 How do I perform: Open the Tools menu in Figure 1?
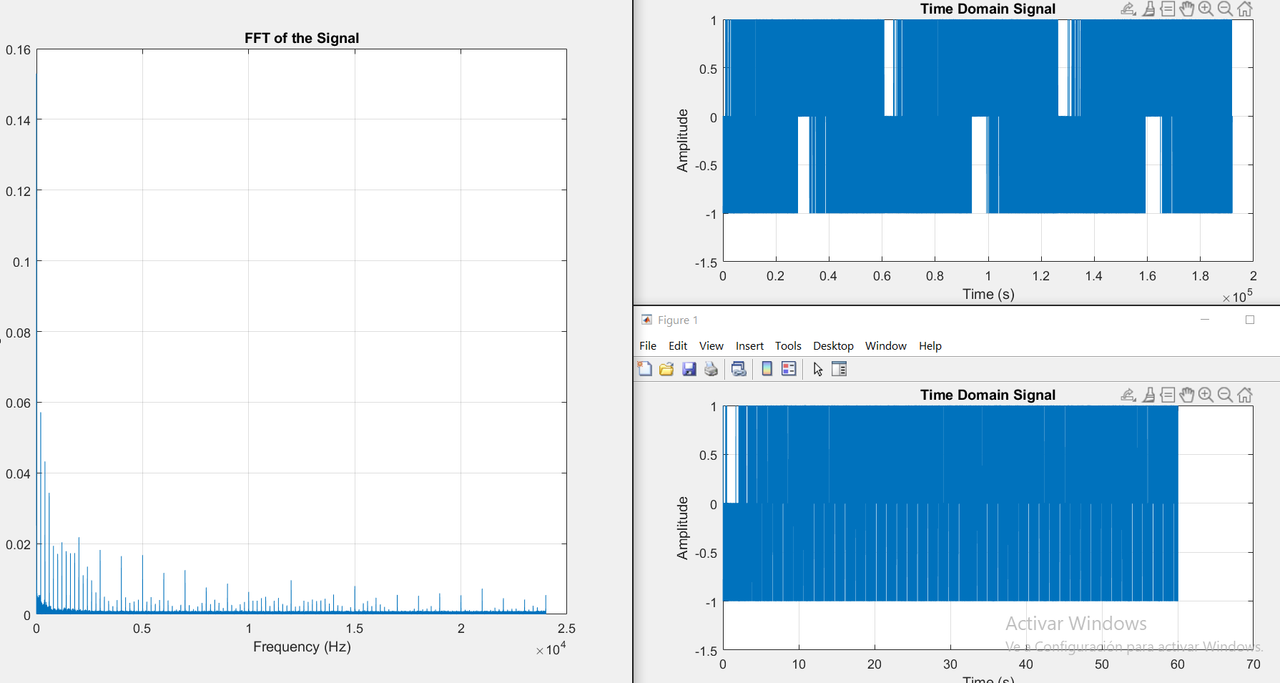[789, 346]
